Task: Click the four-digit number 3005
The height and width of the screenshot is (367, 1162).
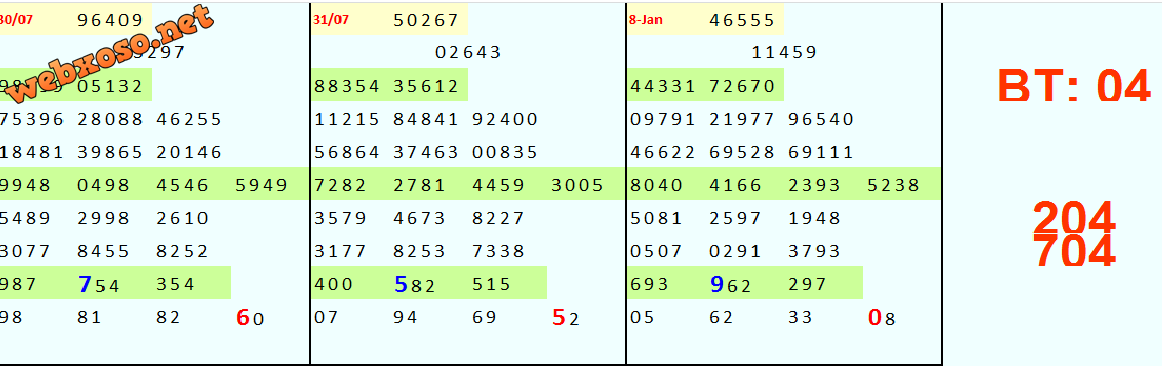Action: click(577, 185)
